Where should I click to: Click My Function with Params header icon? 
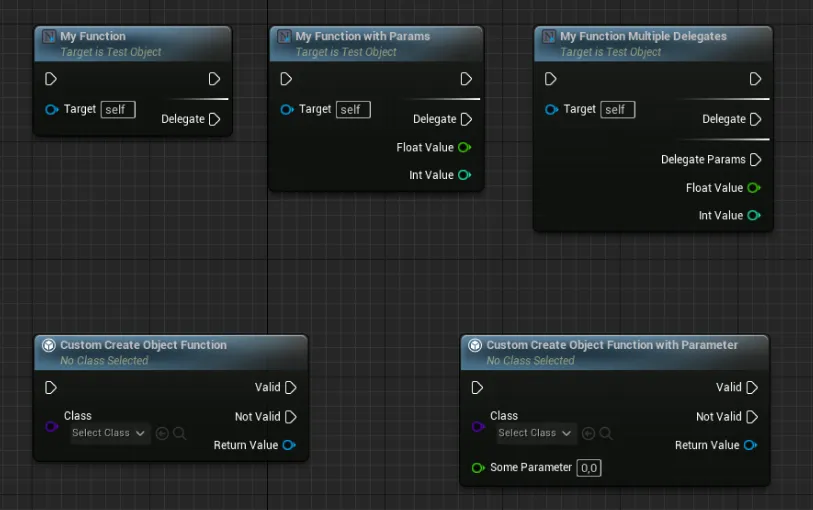285,36
